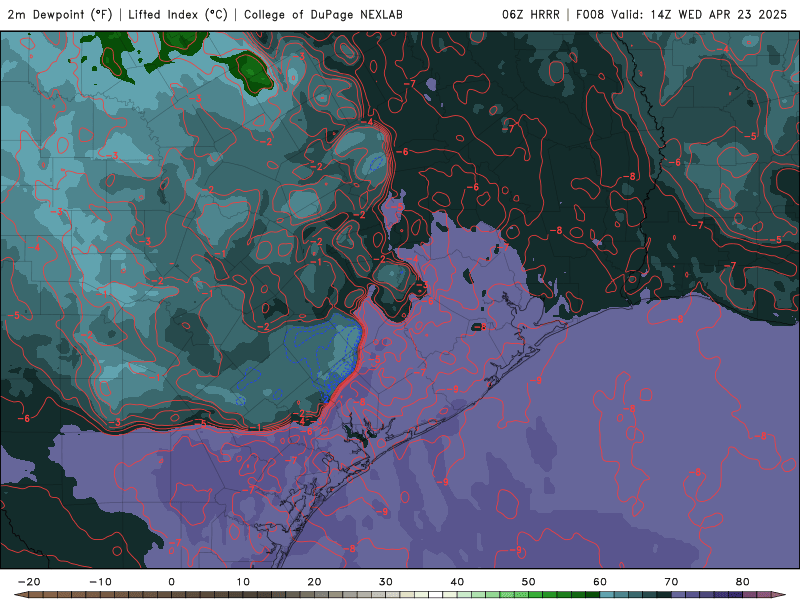The height and width of the screenshot is (600, 800).
Task: Select the "40" colorbar tick label
Action: pyautogui.click(x=457, y=582)
